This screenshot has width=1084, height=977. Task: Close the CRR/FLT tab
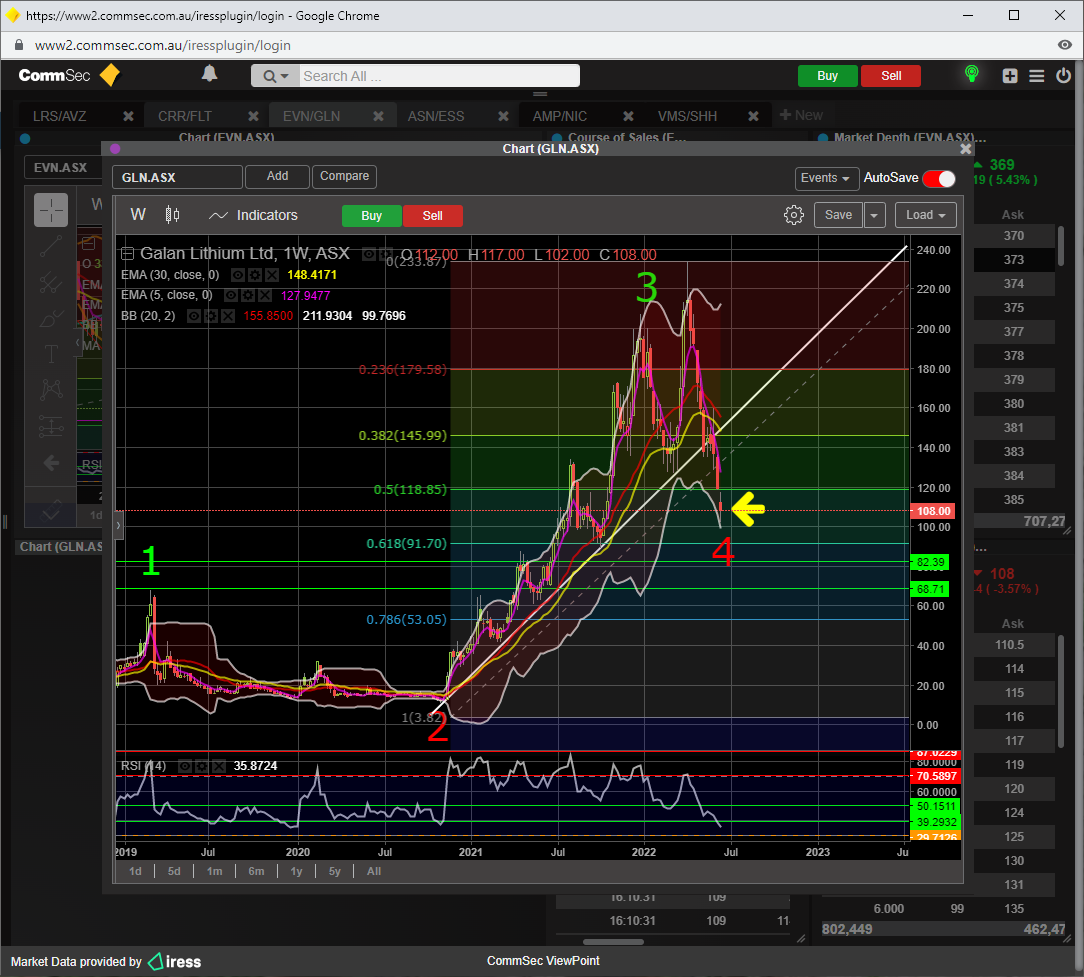253,116
